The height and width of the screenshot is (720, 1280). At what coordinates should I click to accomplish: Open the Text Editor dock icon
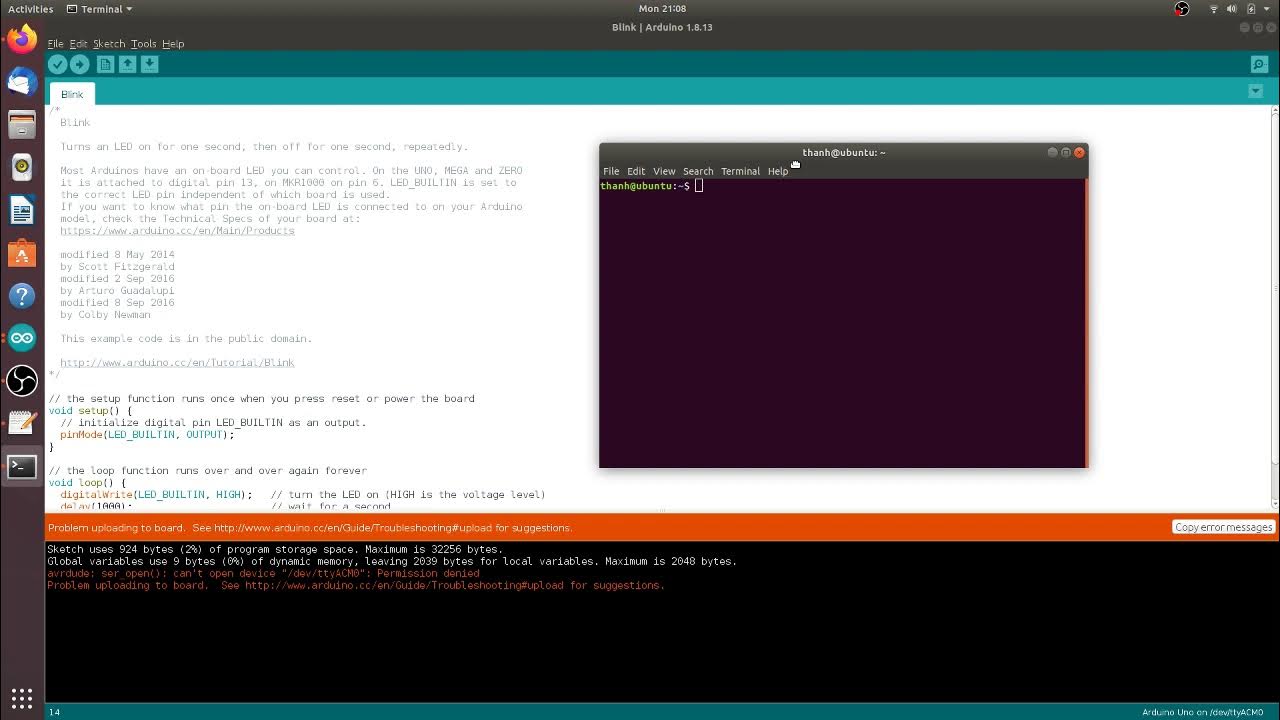(x=22, y=424)
